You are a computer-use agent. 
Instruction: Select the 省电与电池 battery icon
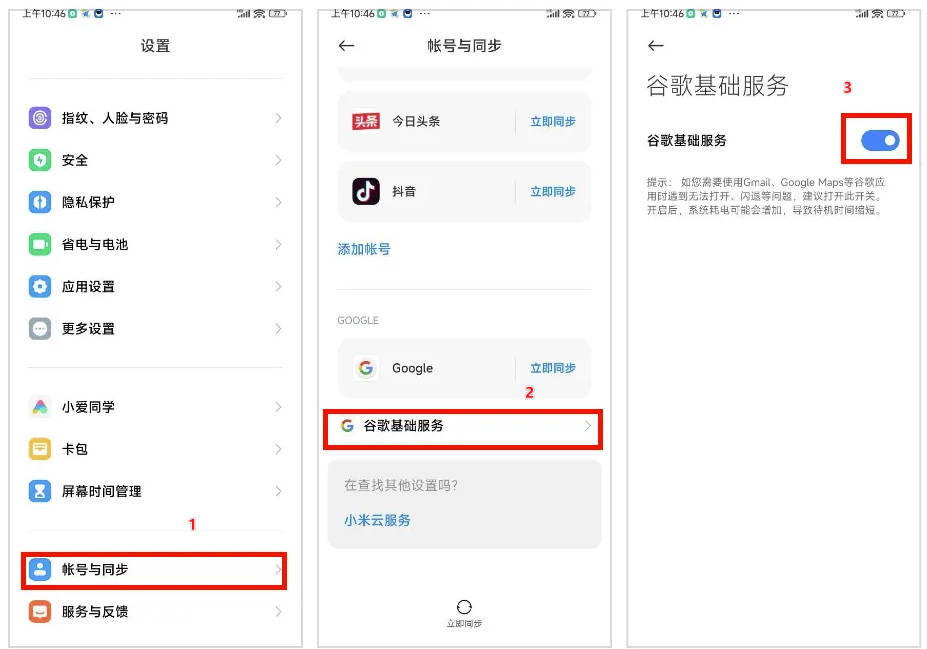click(x=40, y=244)
